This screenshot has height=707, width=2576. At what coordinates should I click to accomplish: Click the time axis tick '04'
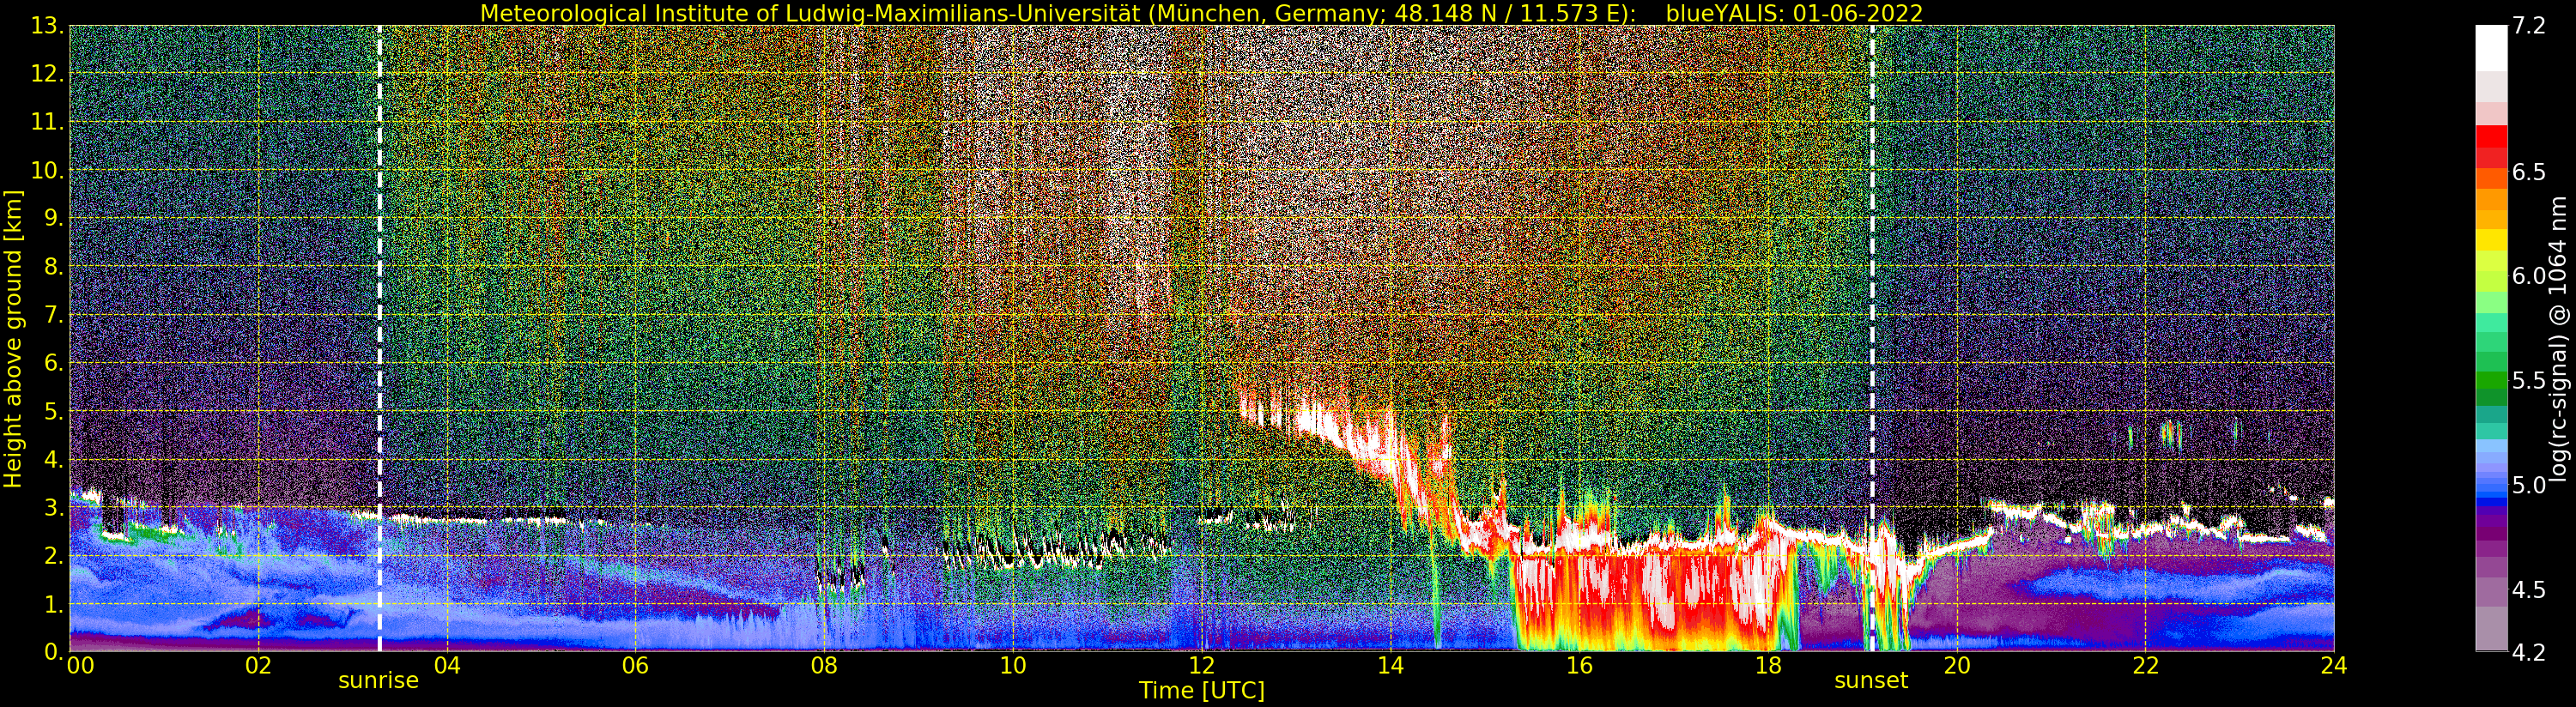[x=447, y=666]
